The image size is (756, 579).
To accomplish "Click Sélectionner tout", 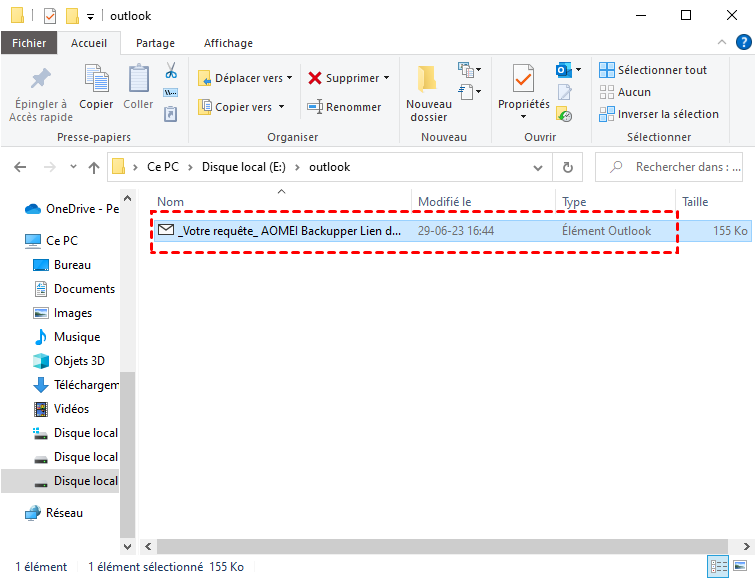I will tap(653, 70).
